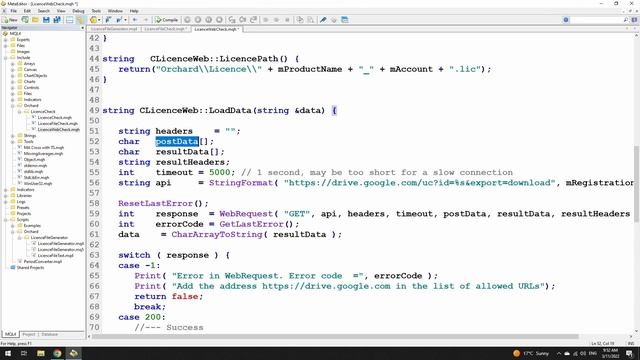Click the highlighted postData variable on line 52

(177, 141)
